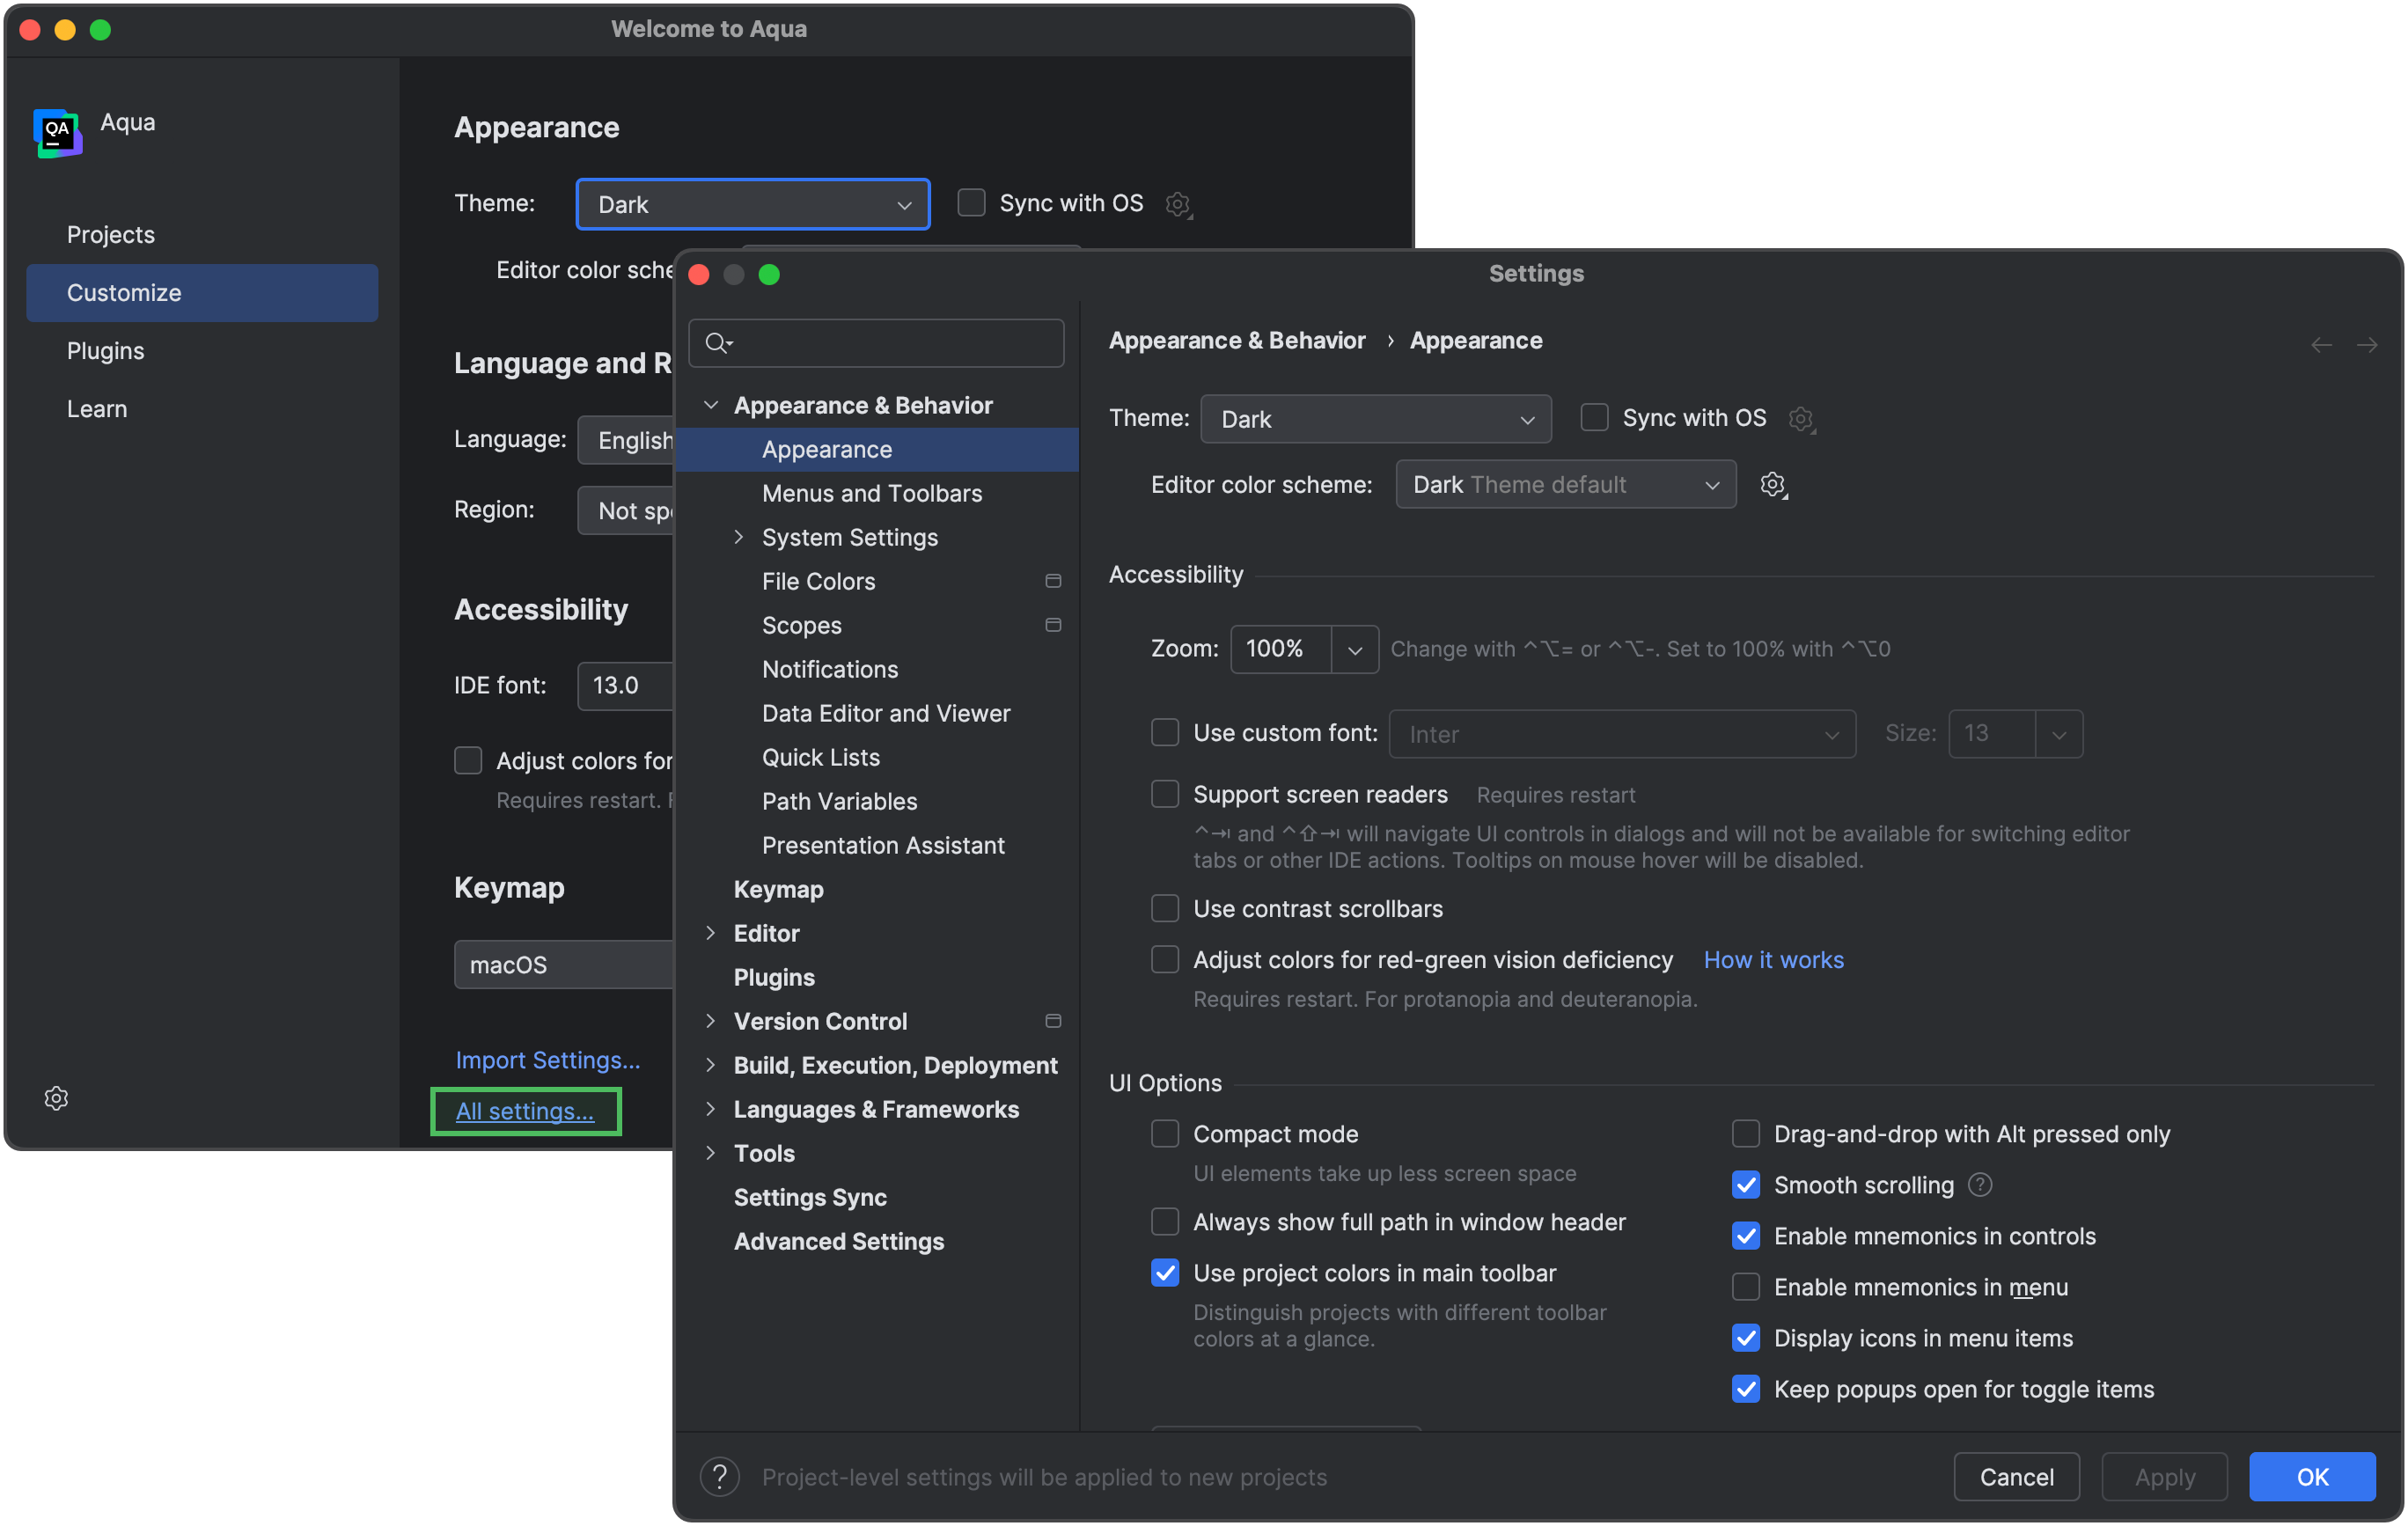Disable Smooth scrolling
2408x1526 pixels.
[1746, 1185]
